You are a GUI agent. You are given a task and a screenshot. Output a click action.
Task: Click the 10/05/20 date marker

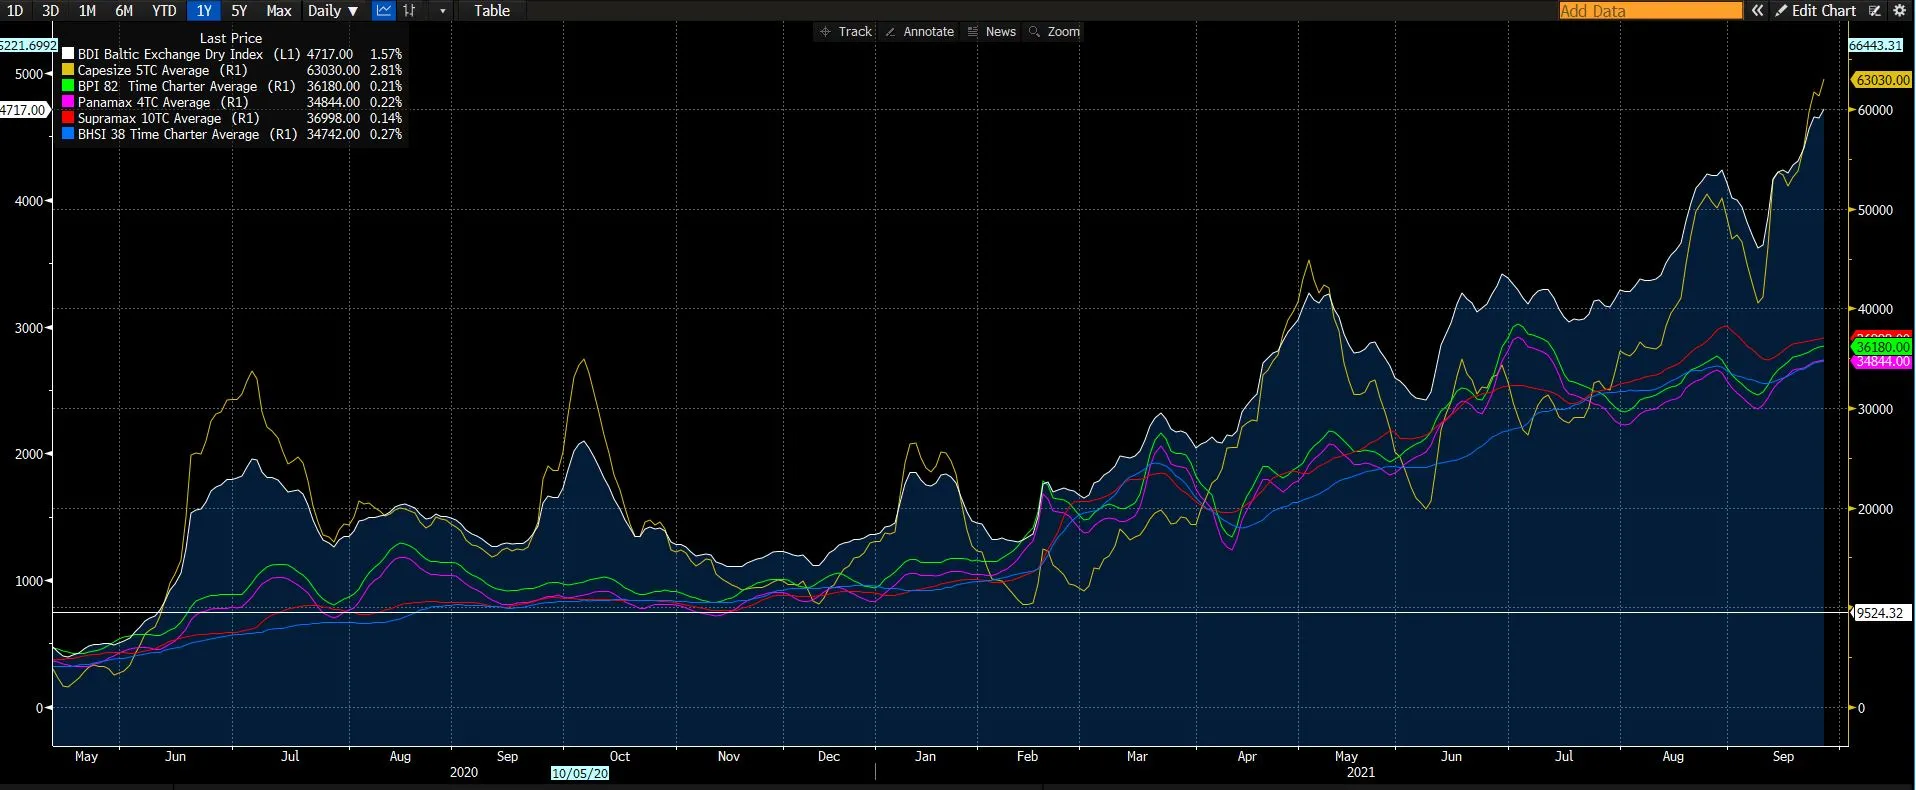coord(580,773)
